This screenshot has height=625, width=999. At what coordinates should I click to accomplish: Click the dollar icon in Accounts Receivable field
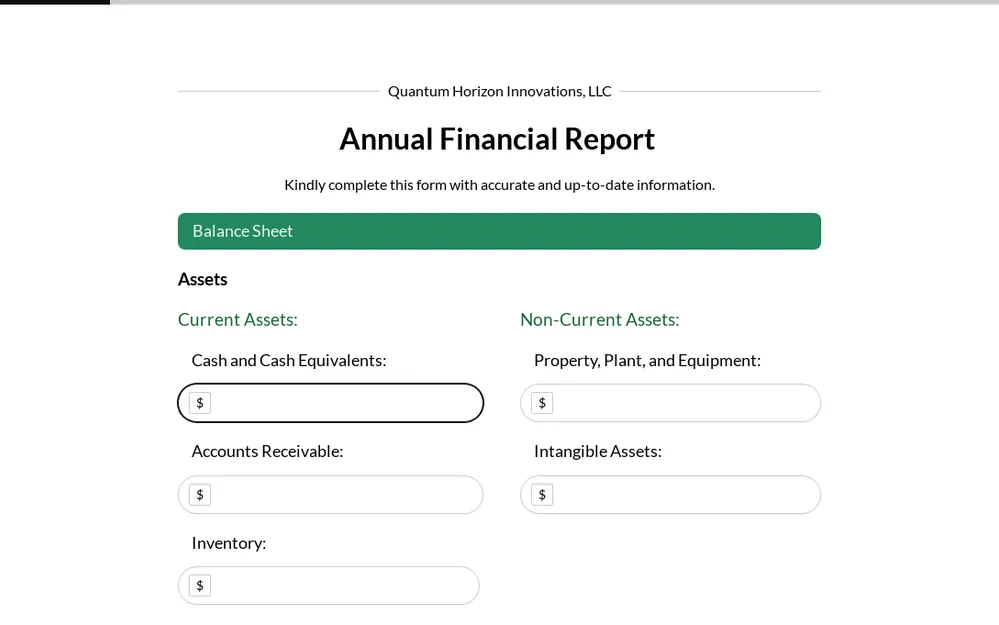point(200,495)
